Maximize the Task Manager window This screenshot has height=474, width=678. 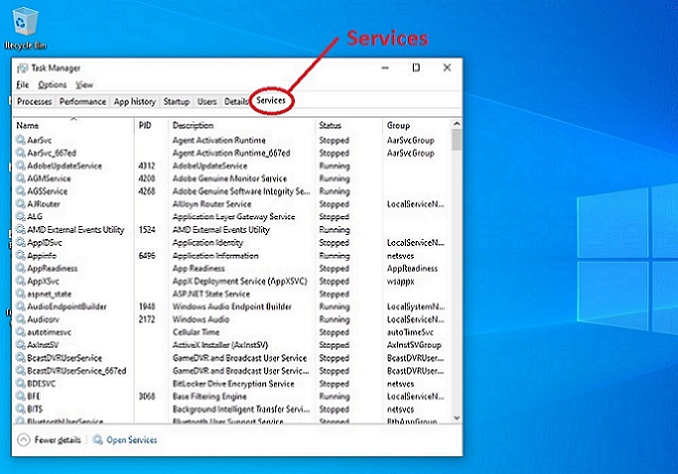(x=416, y=68)
